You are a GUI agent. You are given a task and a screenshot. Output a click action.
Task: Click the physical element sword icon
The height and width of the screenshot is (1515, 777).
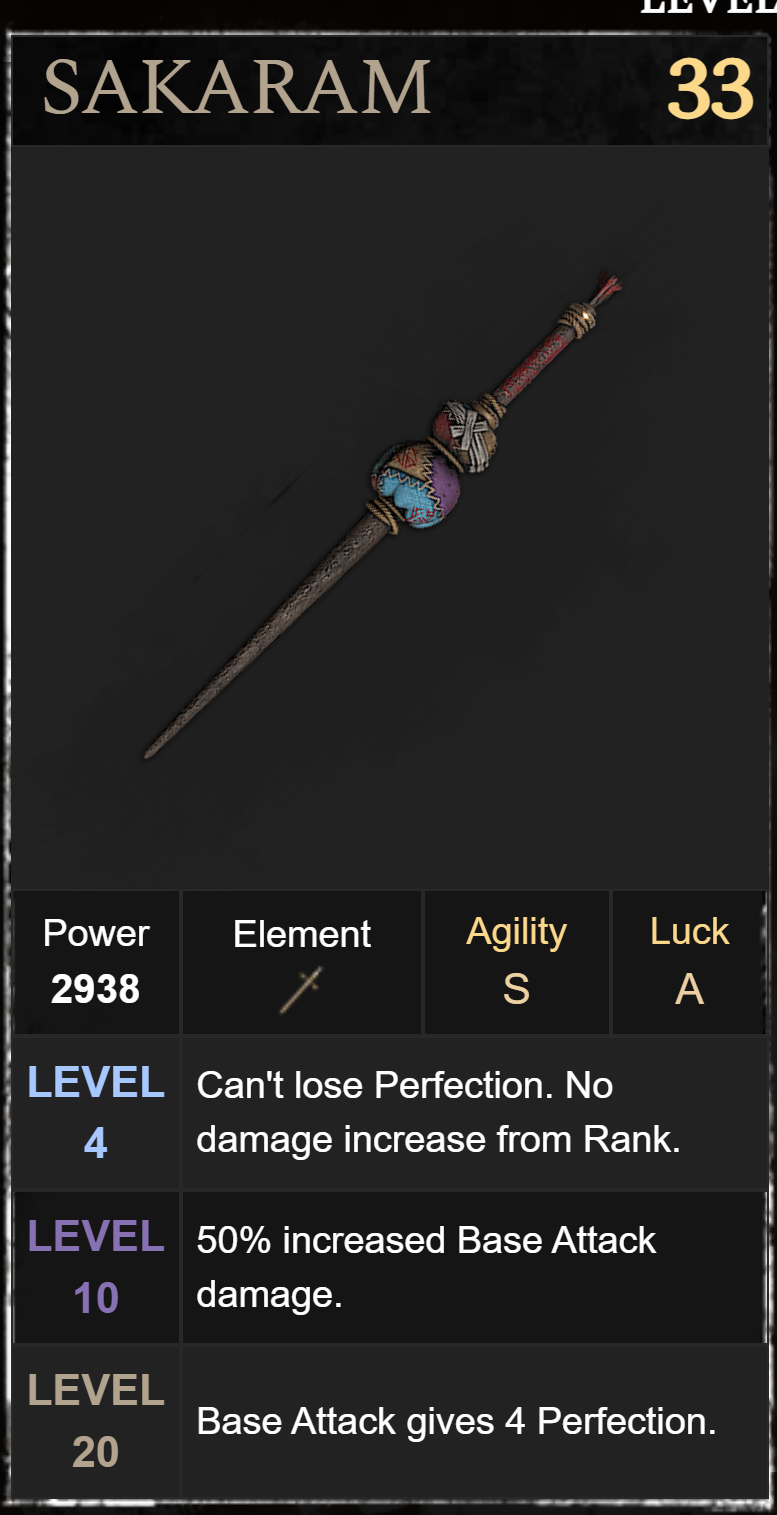tap(301, 990)
